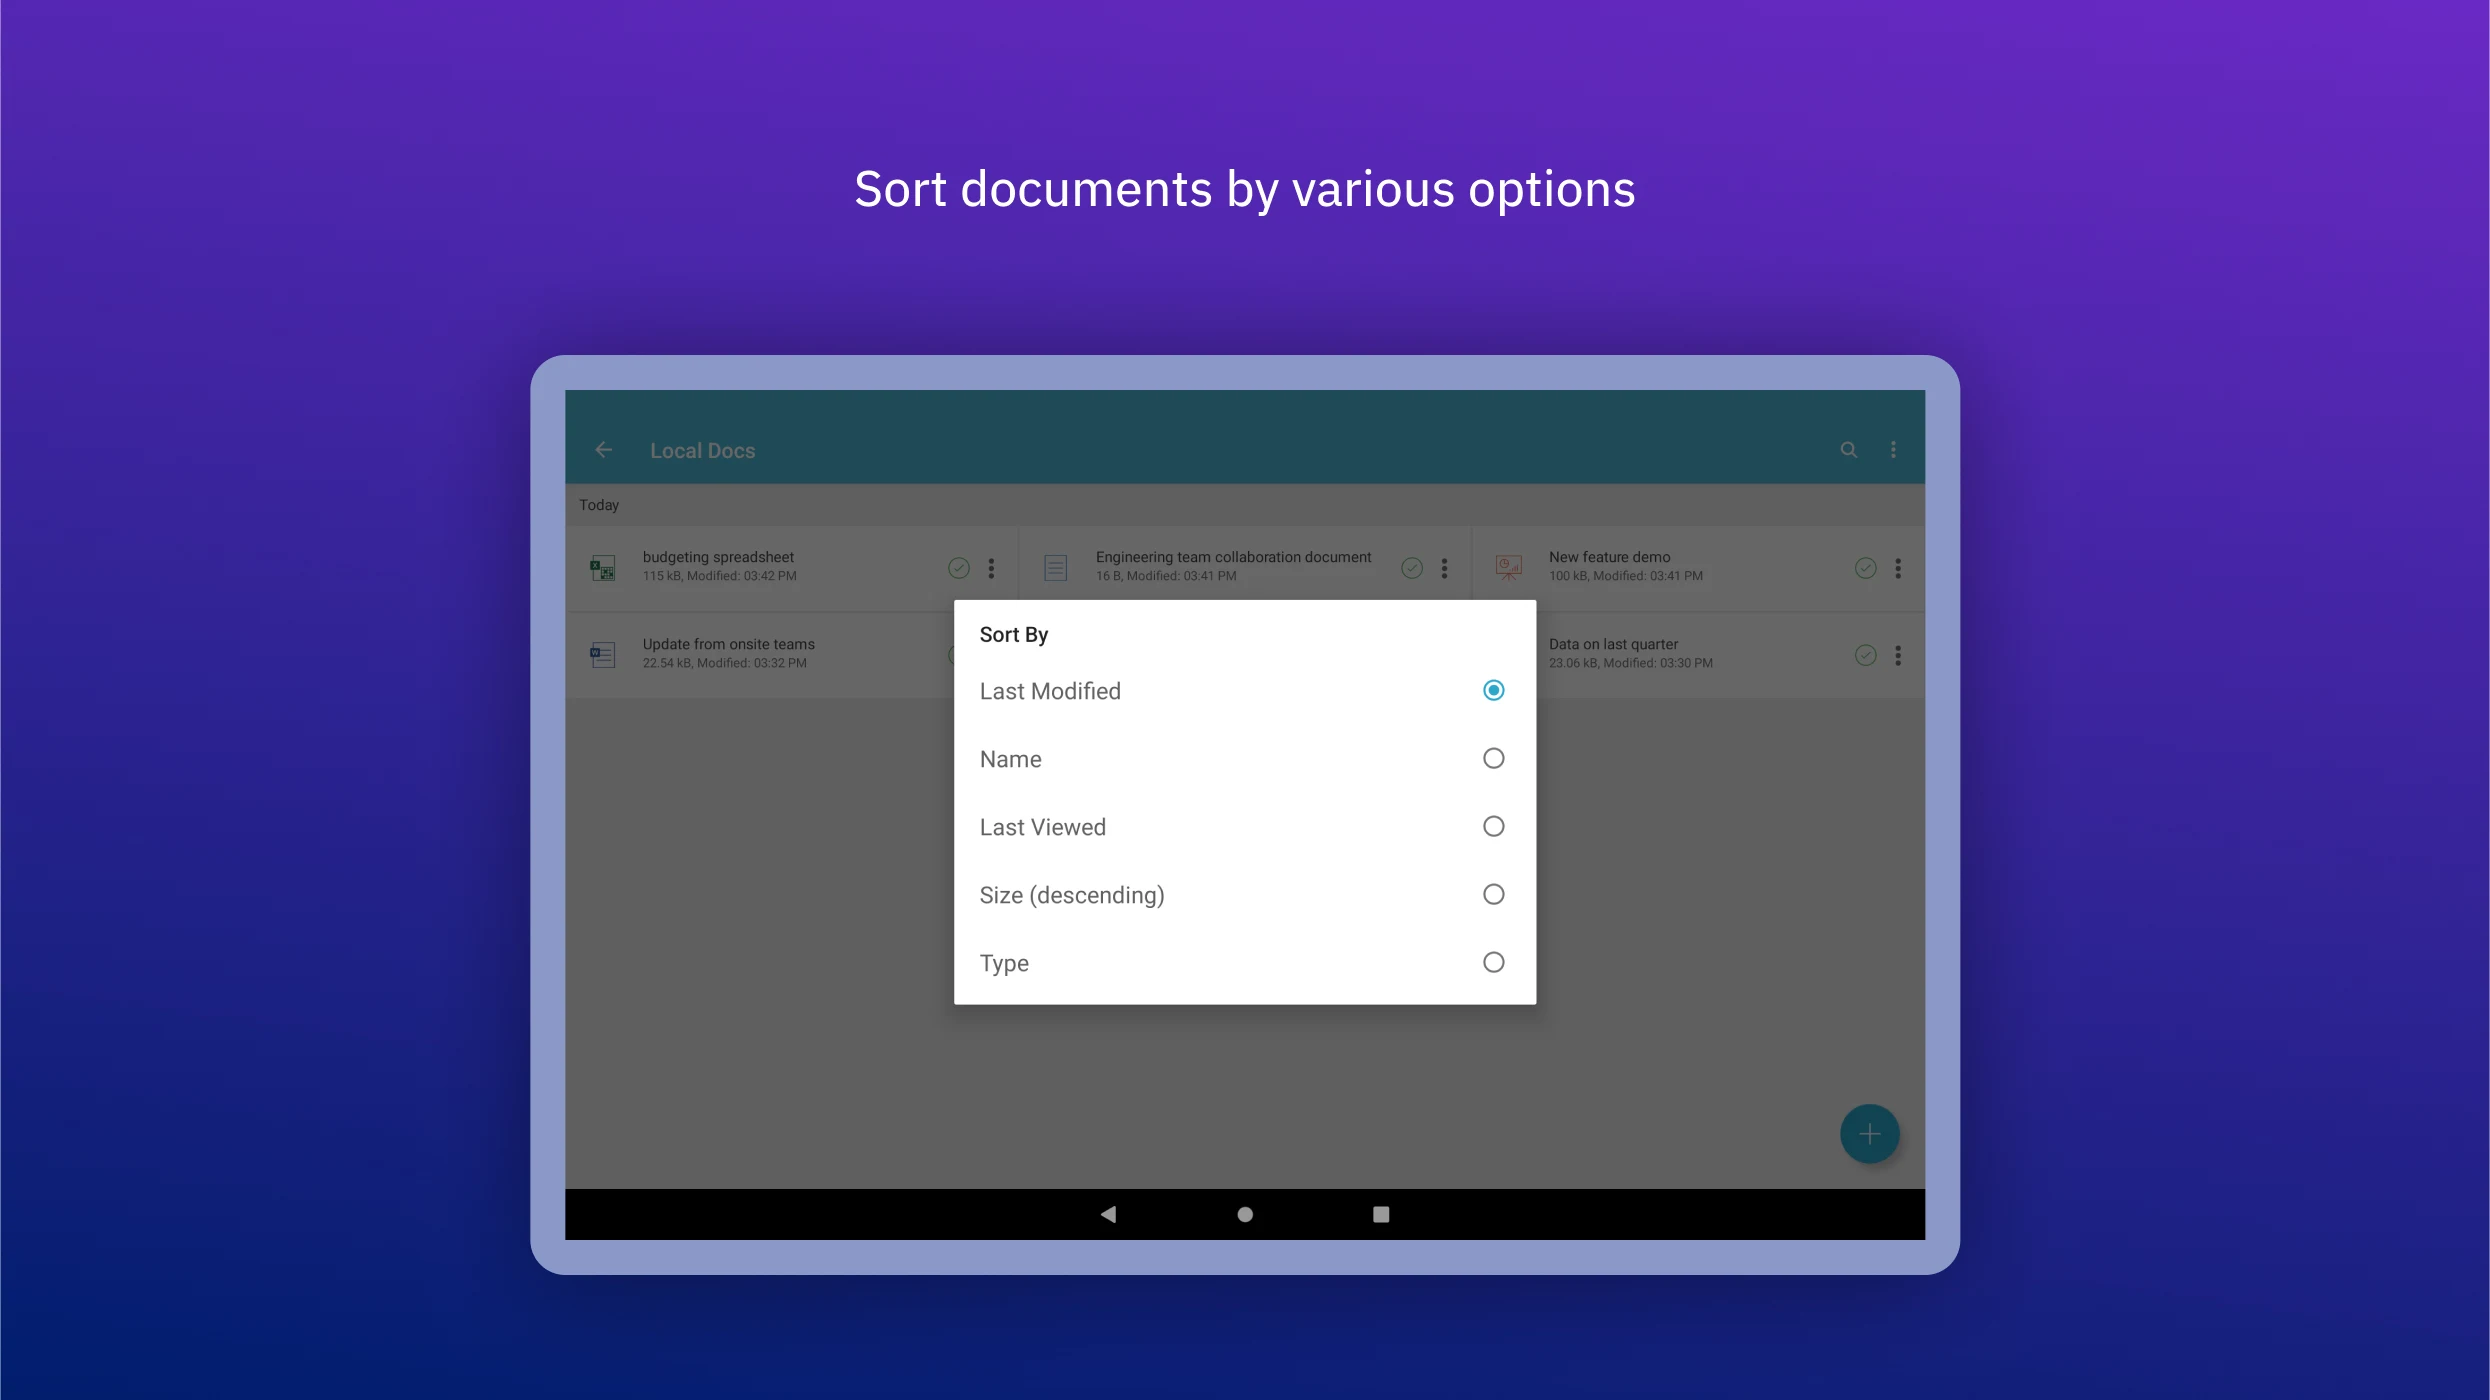Viewport: 2490px width, 1400px height.
Task: Open the budgeting spreadsheet file icon
Action: click(x=602, y=568)
